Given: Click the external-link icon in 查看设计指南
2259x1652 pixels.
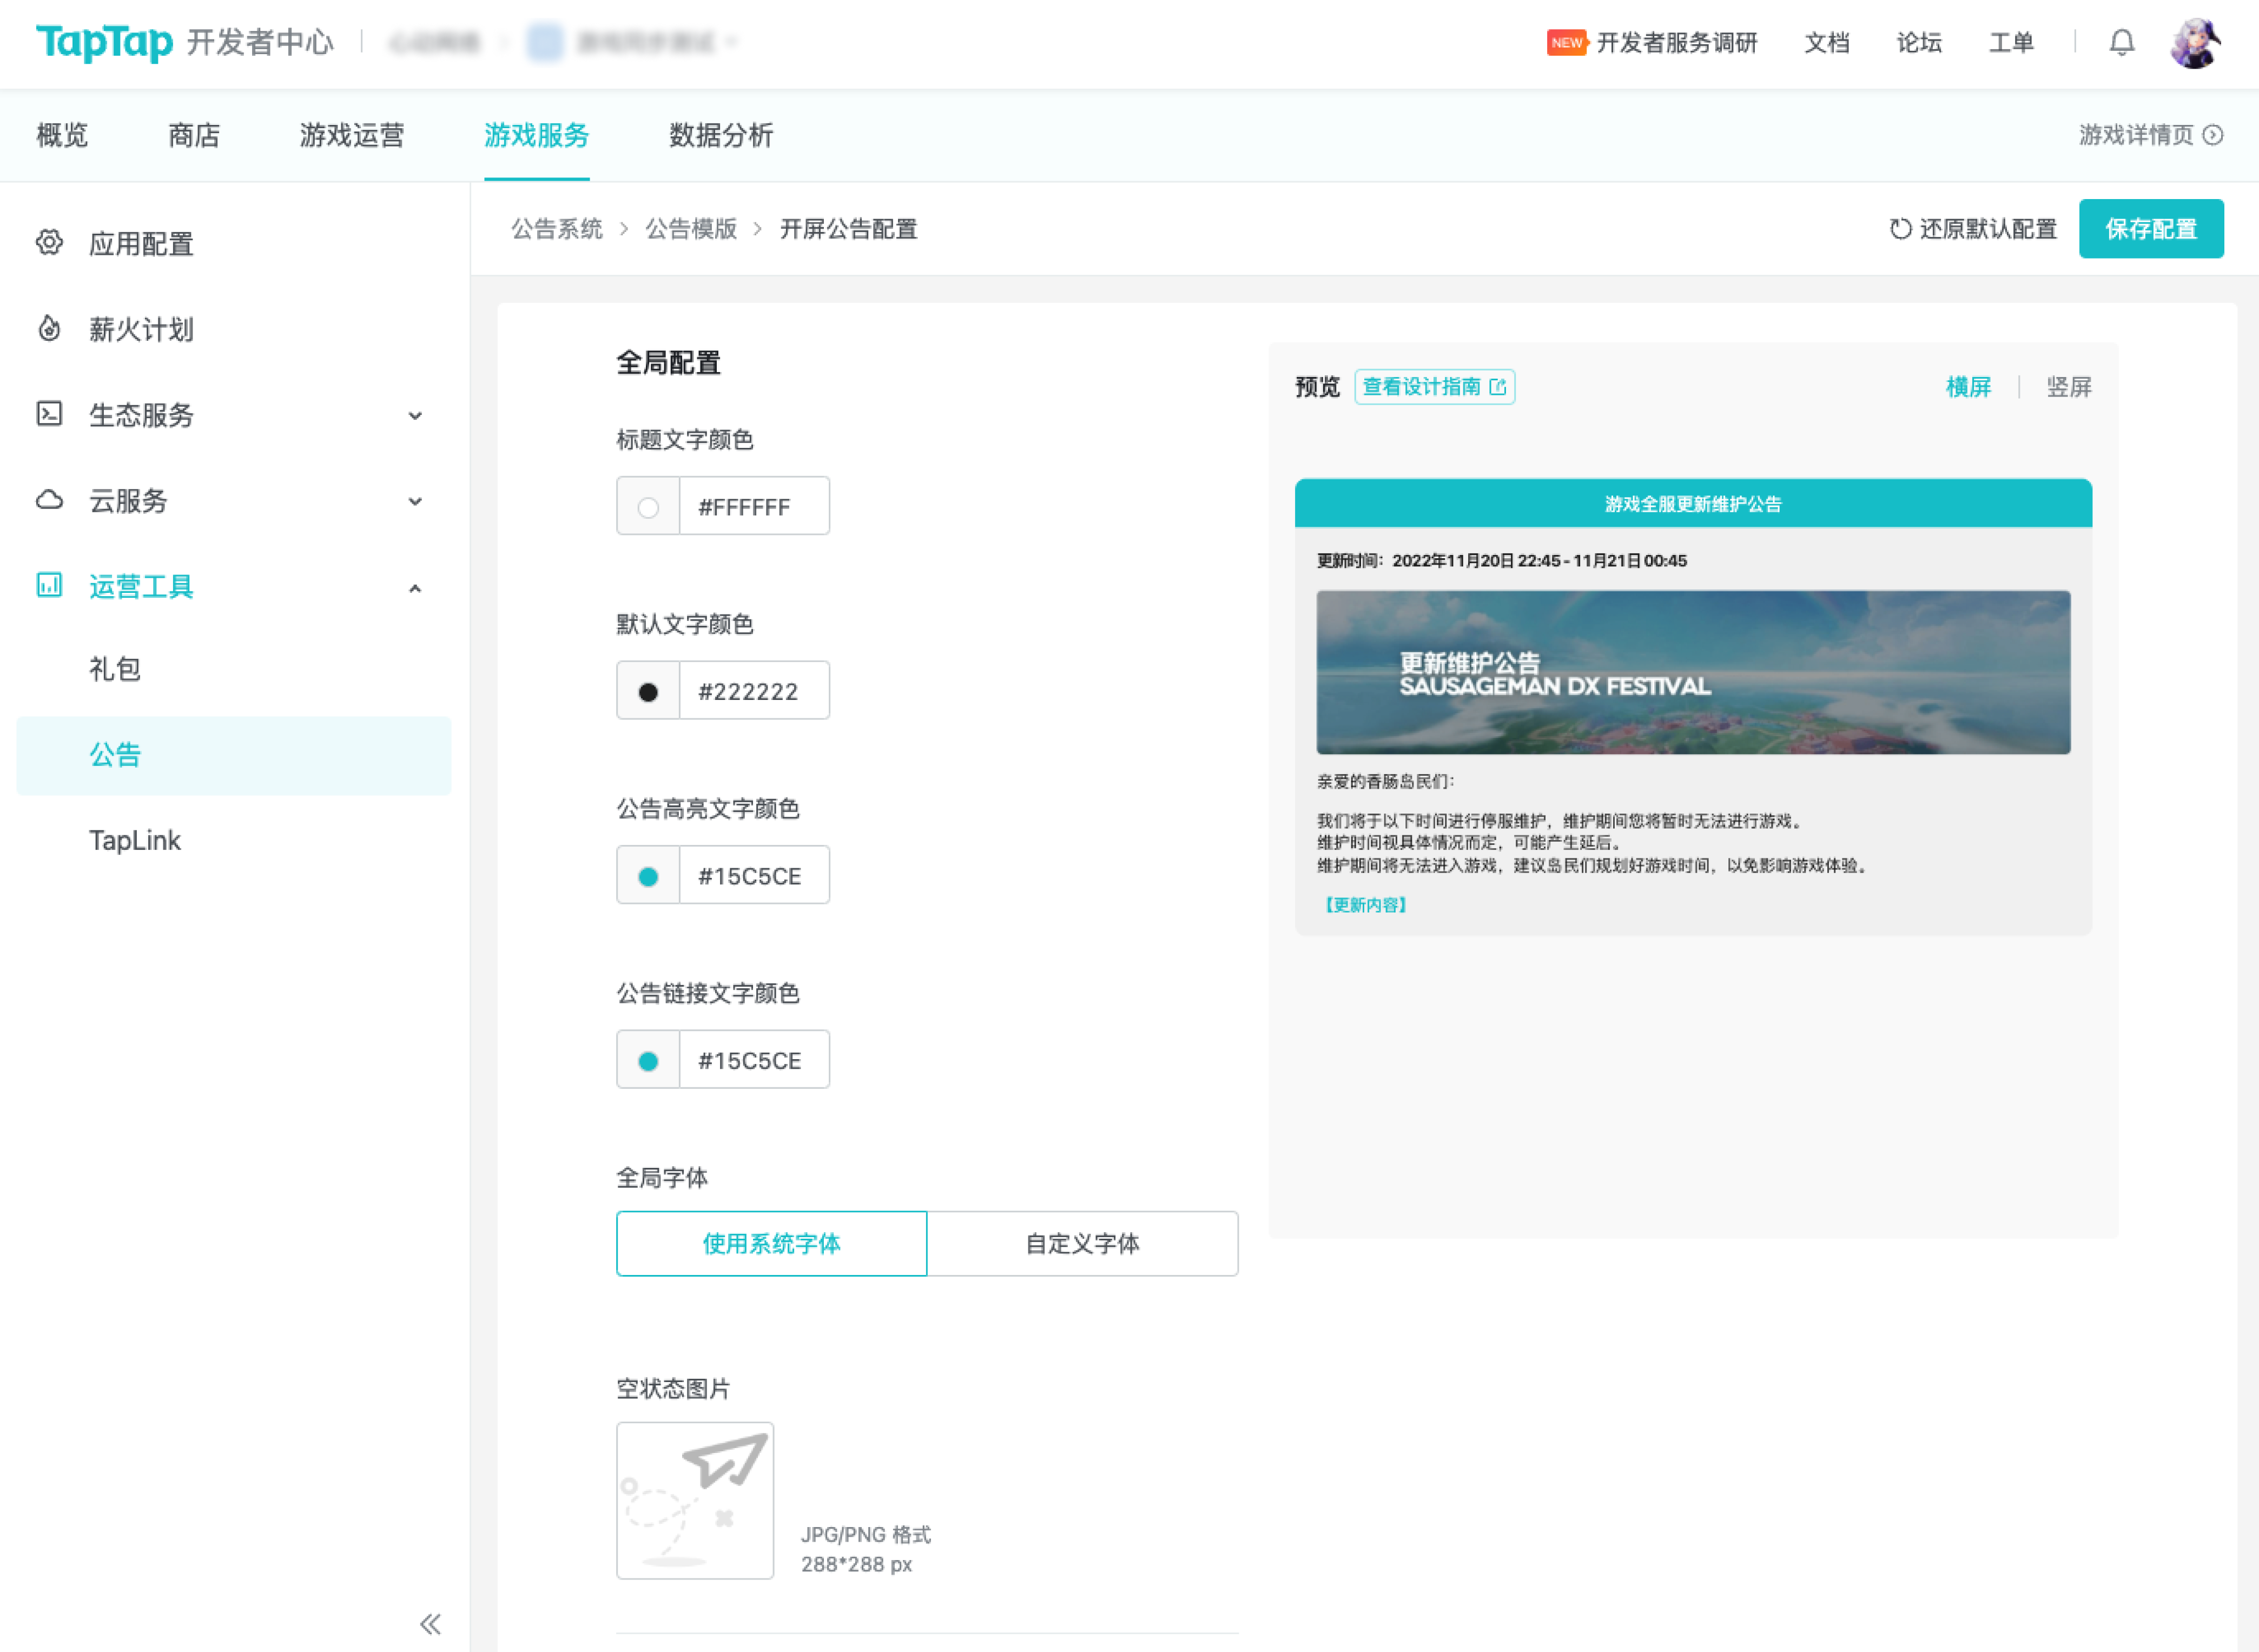Looking at the screenshot, I should tap(1497, 387).
